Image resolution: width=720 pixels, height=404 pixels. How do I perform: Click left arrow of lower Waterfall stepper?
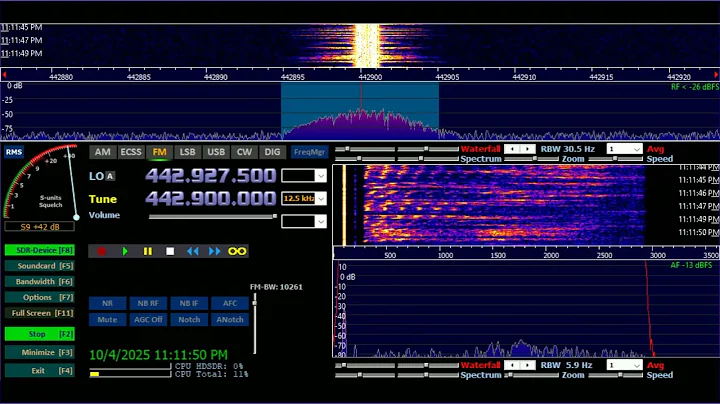512,365
